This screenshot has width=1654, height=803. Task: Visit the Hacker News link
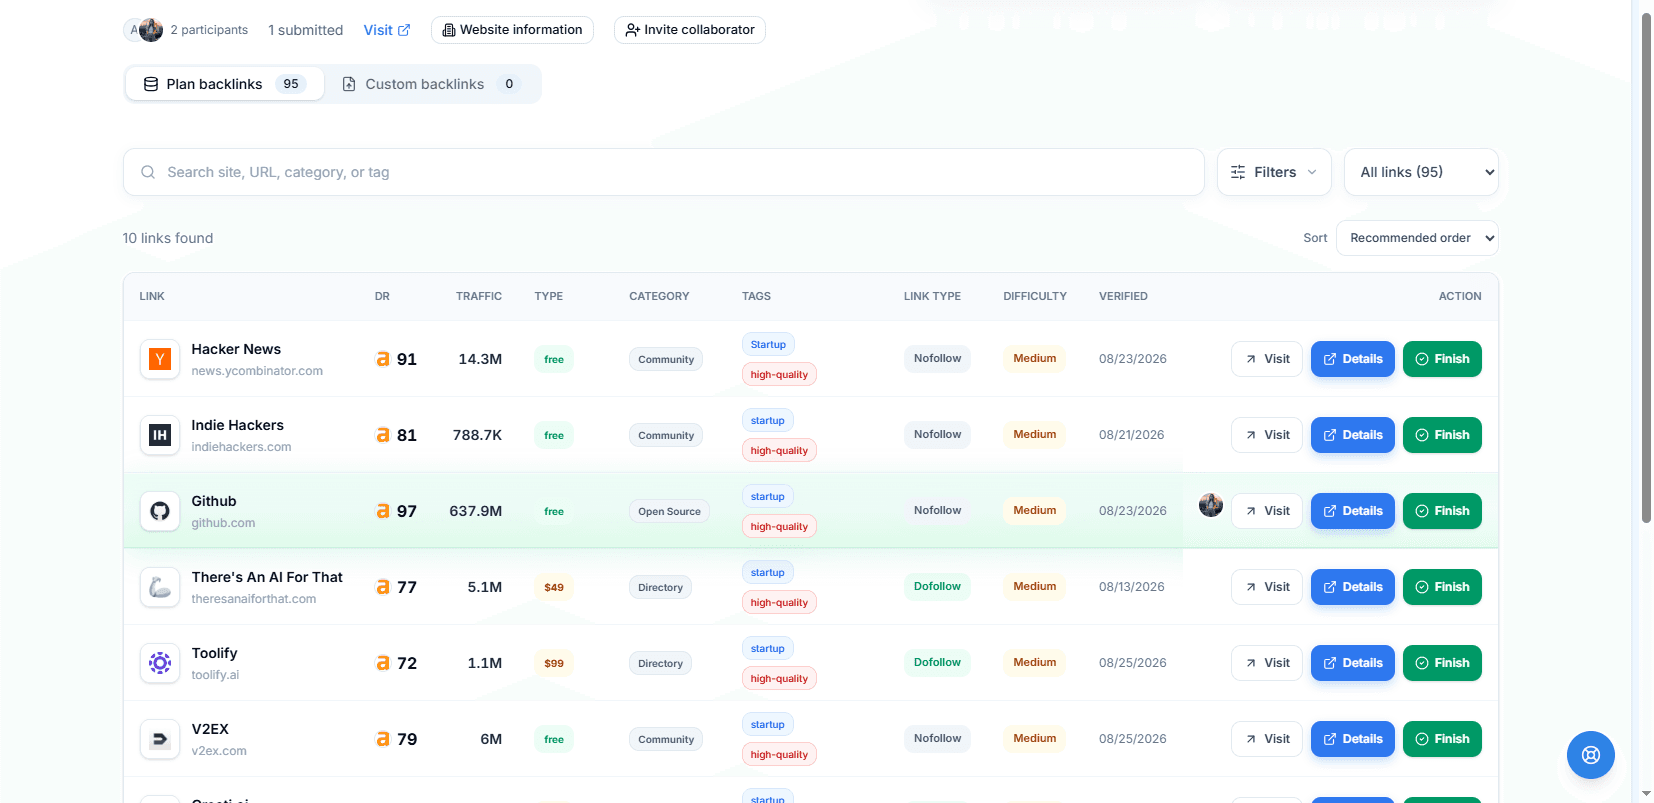(x=1267, y=359)
